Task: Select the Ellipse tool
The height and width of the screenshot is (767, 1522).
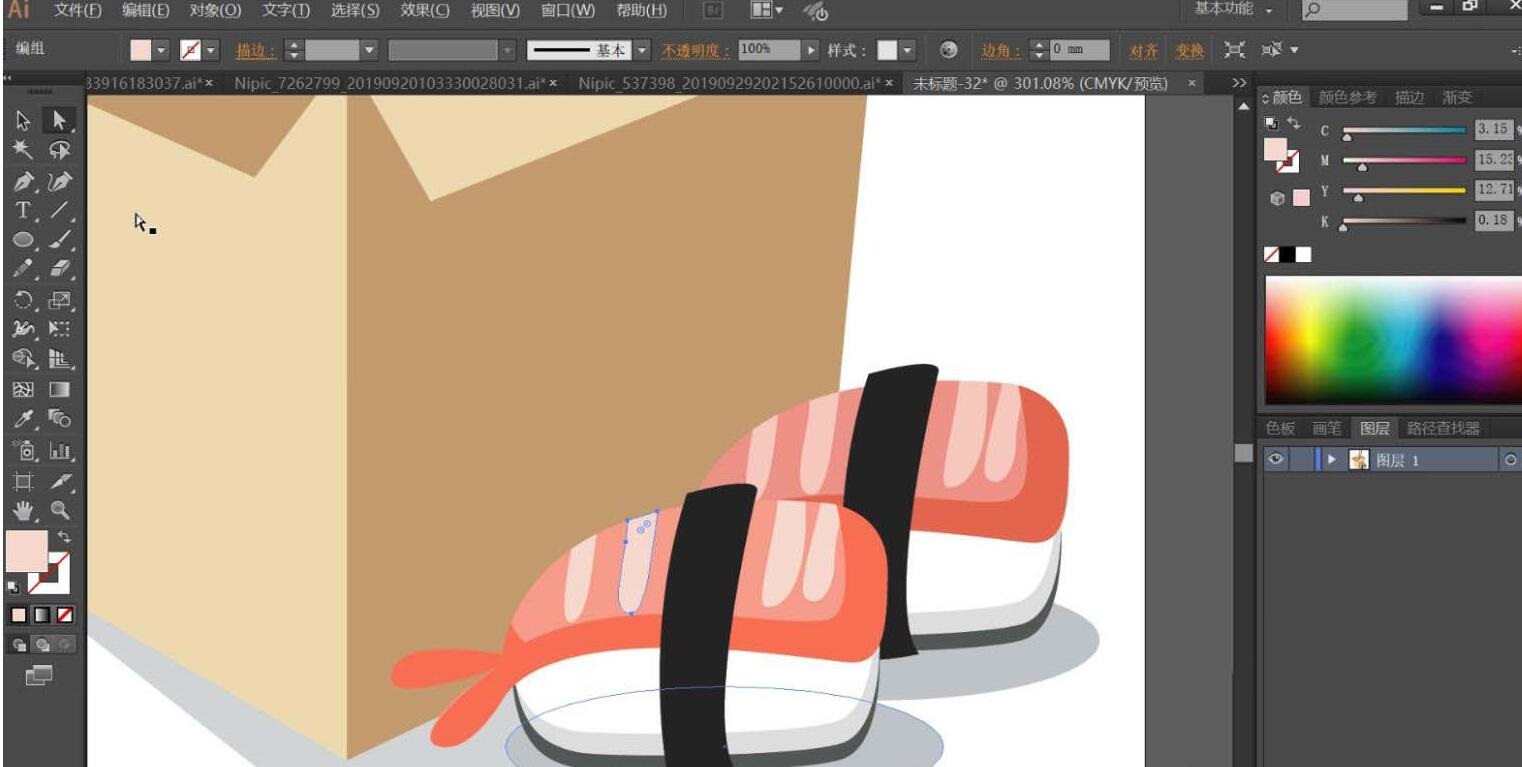Action: click(24, 241)
